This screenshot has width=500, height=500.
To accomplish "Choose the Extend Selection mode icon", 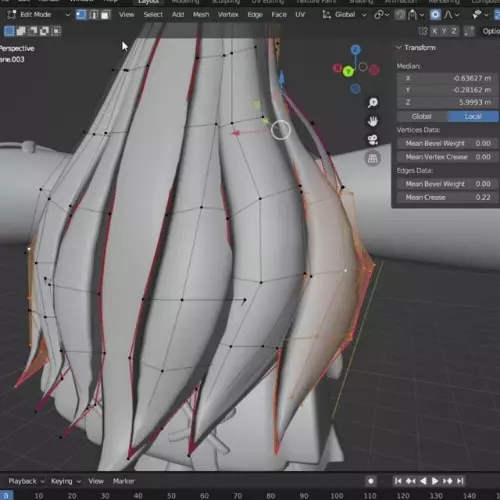I will click(x=21, y=31).
